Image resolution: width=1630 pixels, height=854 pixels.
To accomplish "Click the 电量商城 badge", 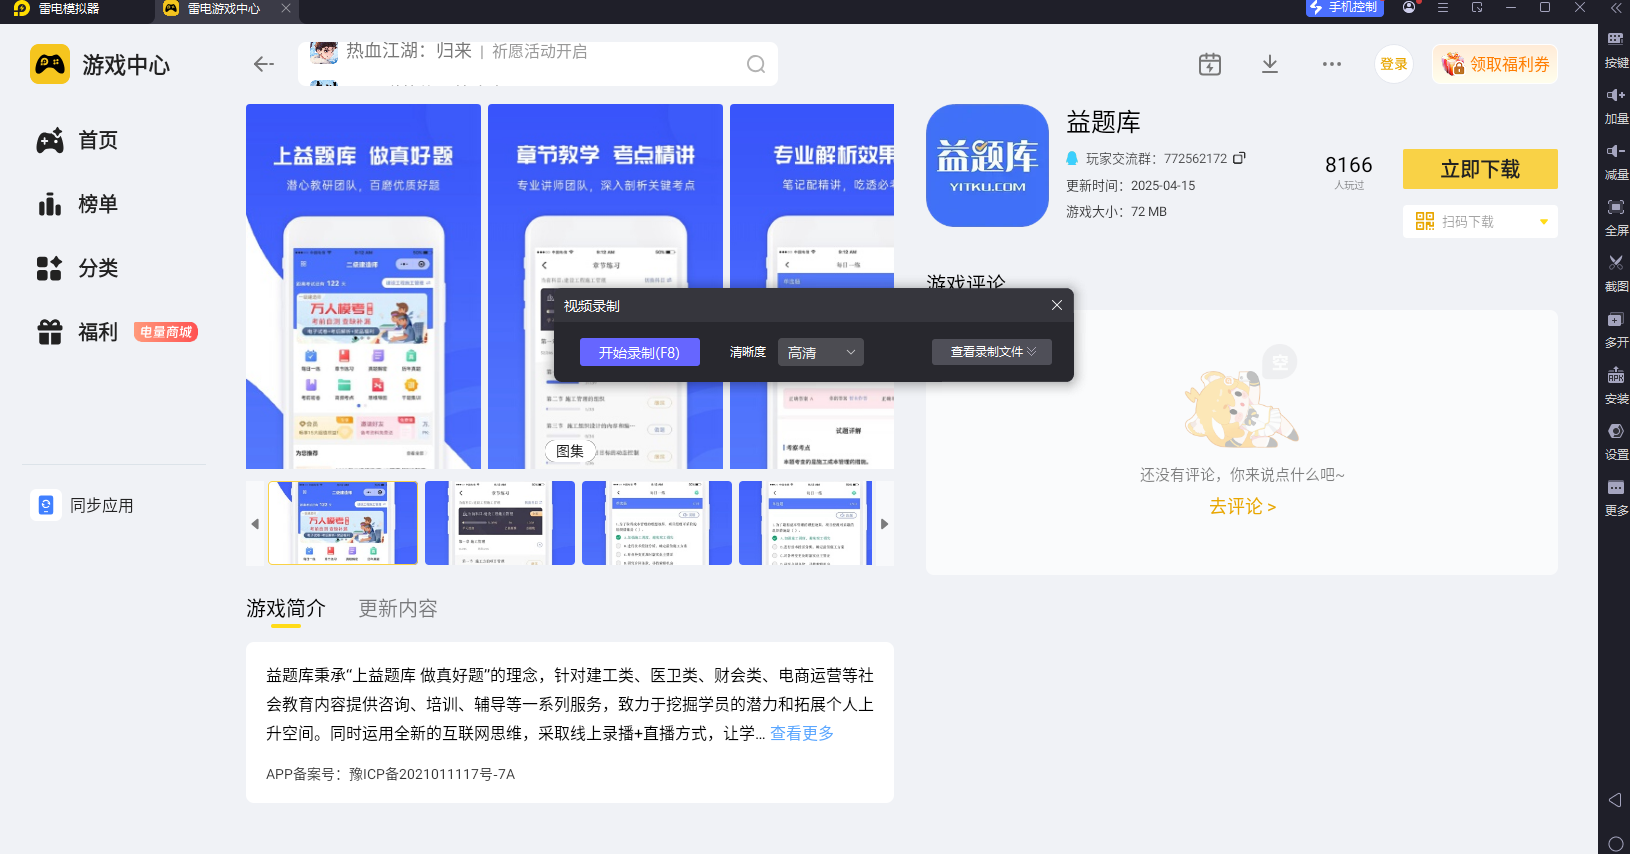I will [x=166, y=332].
